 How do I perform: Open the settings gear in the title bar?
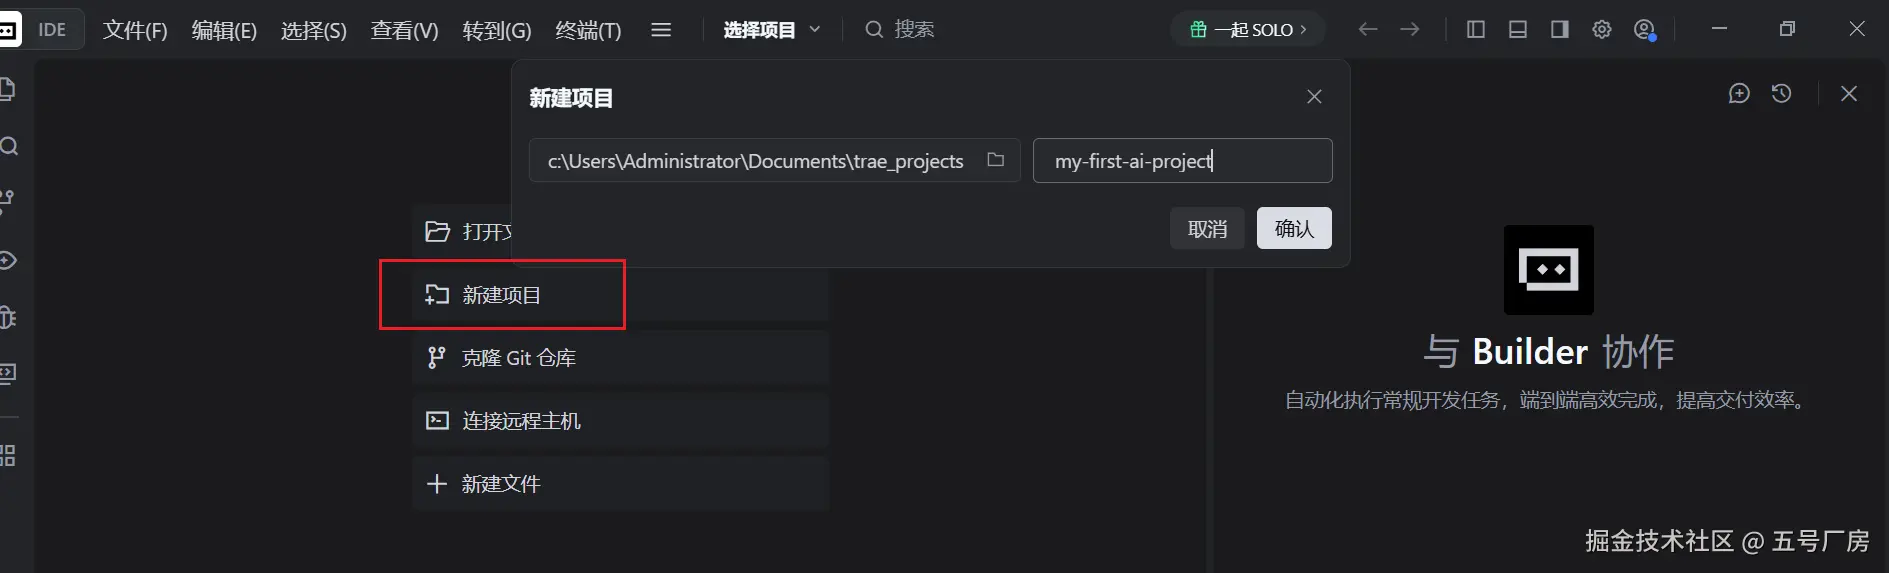click(1602, 30)
